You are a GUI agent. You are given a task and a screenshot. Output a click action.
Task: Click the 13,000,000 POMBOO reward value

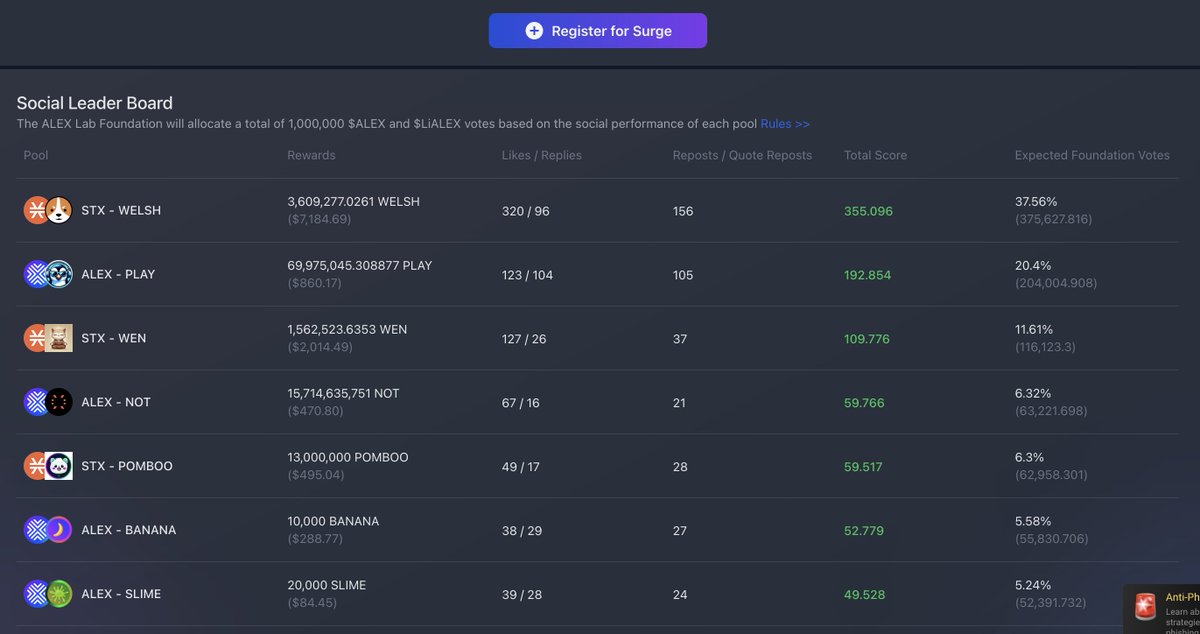348,458
